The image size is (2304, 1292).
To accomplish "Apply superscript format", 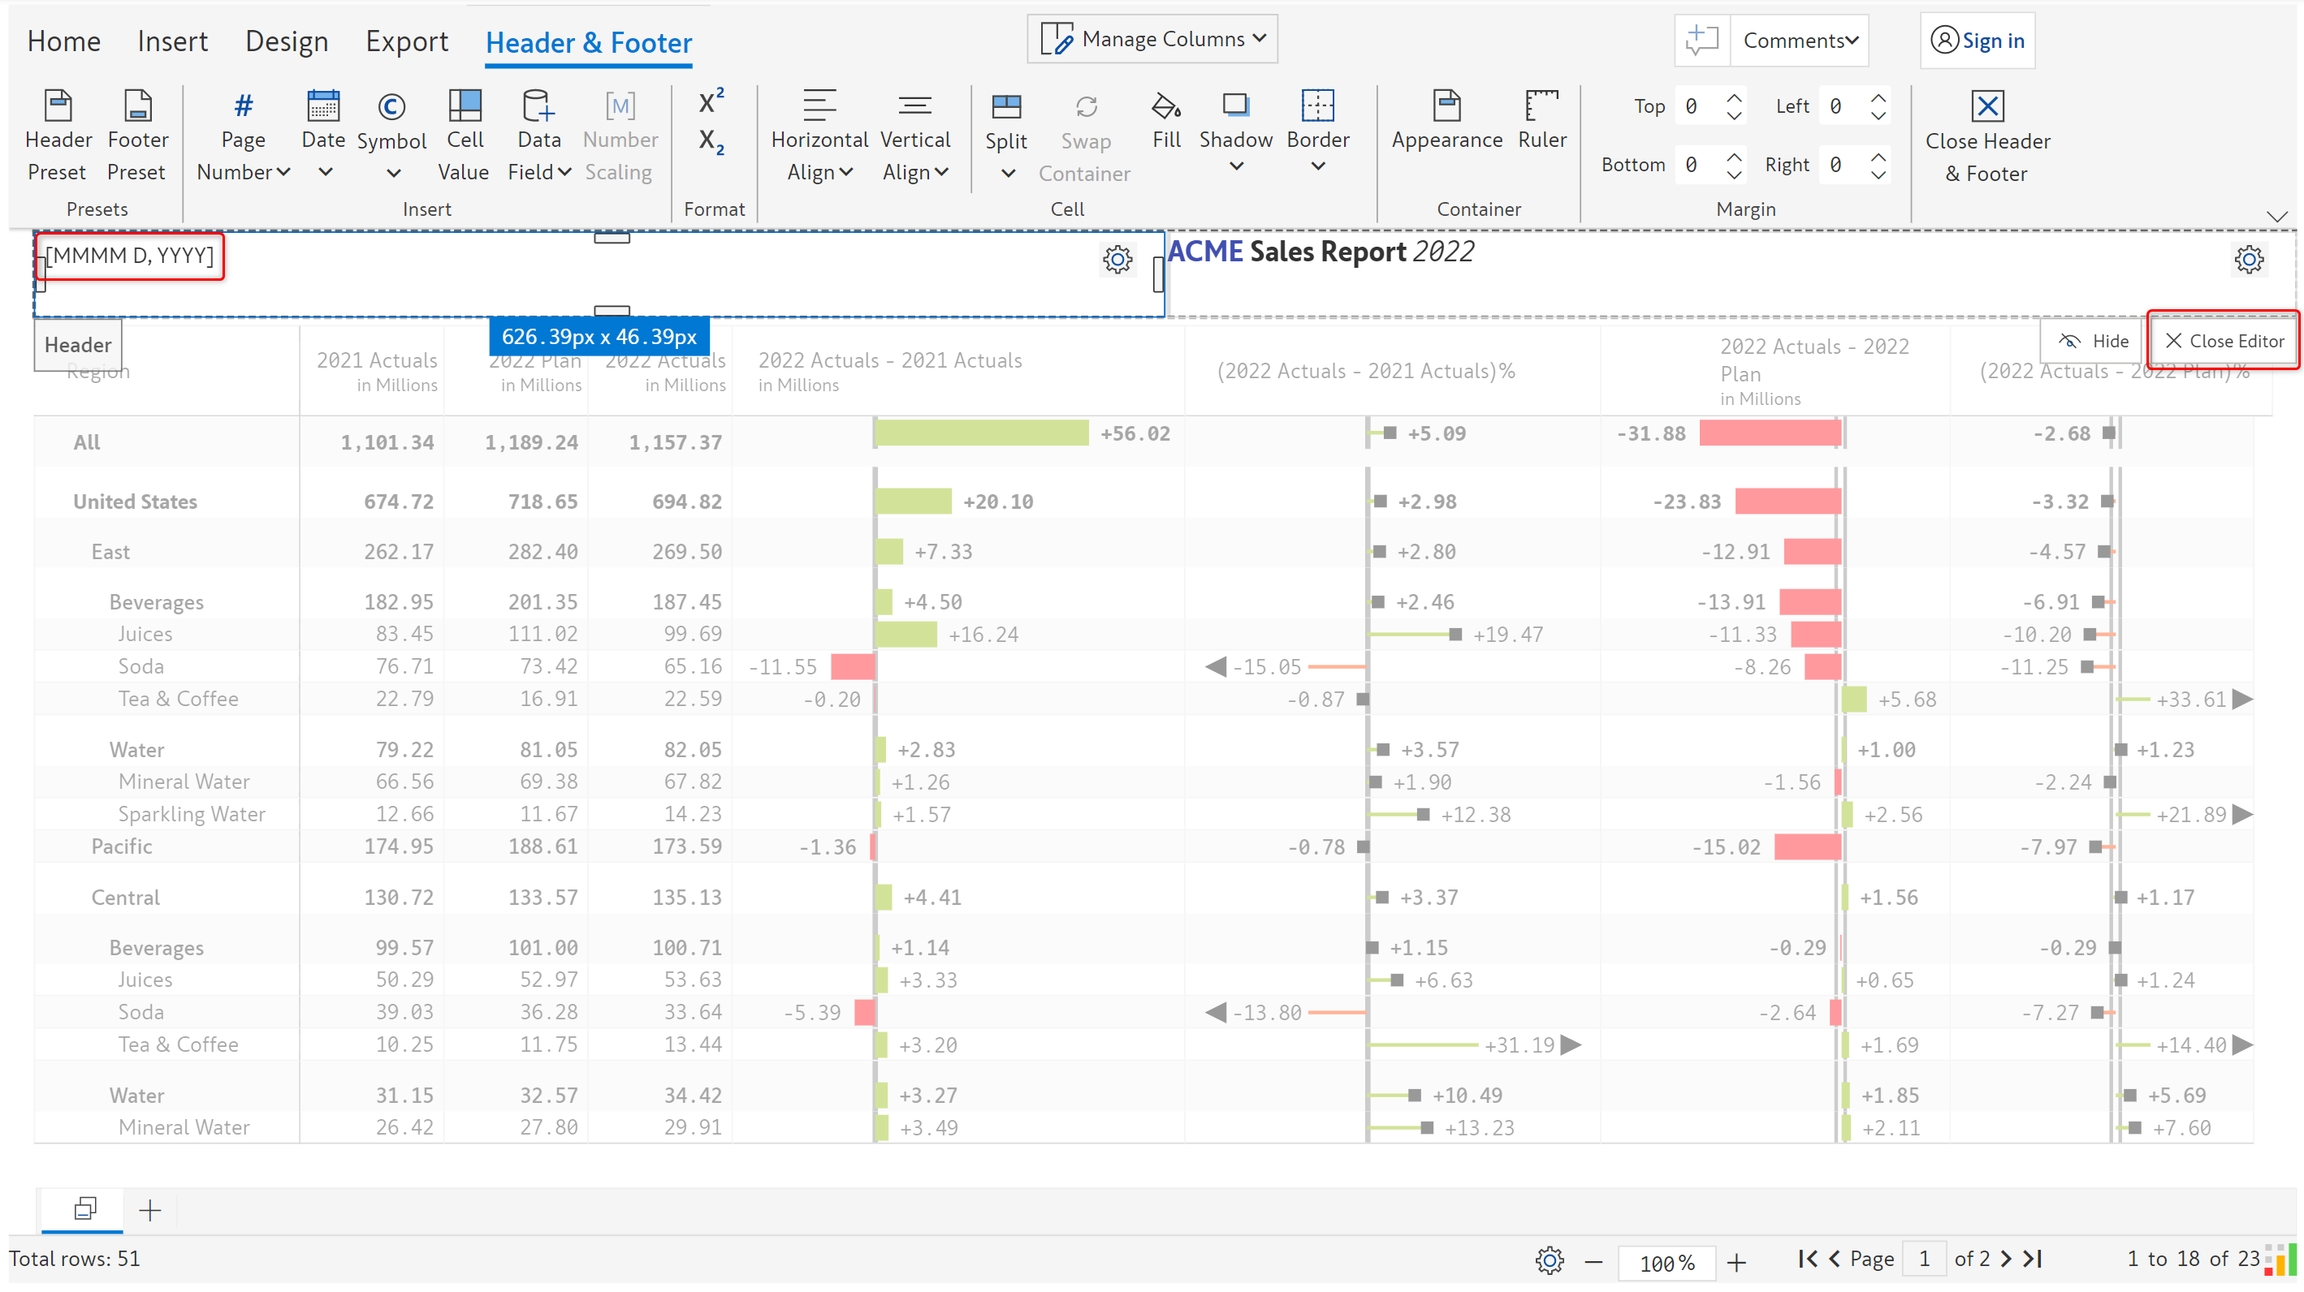I will (711, 101).
